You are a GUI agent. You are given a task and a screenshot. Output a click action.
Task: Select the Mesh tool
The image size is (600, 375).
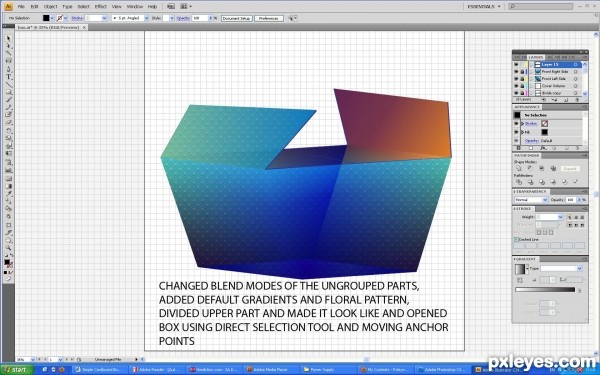coord(9,179)
